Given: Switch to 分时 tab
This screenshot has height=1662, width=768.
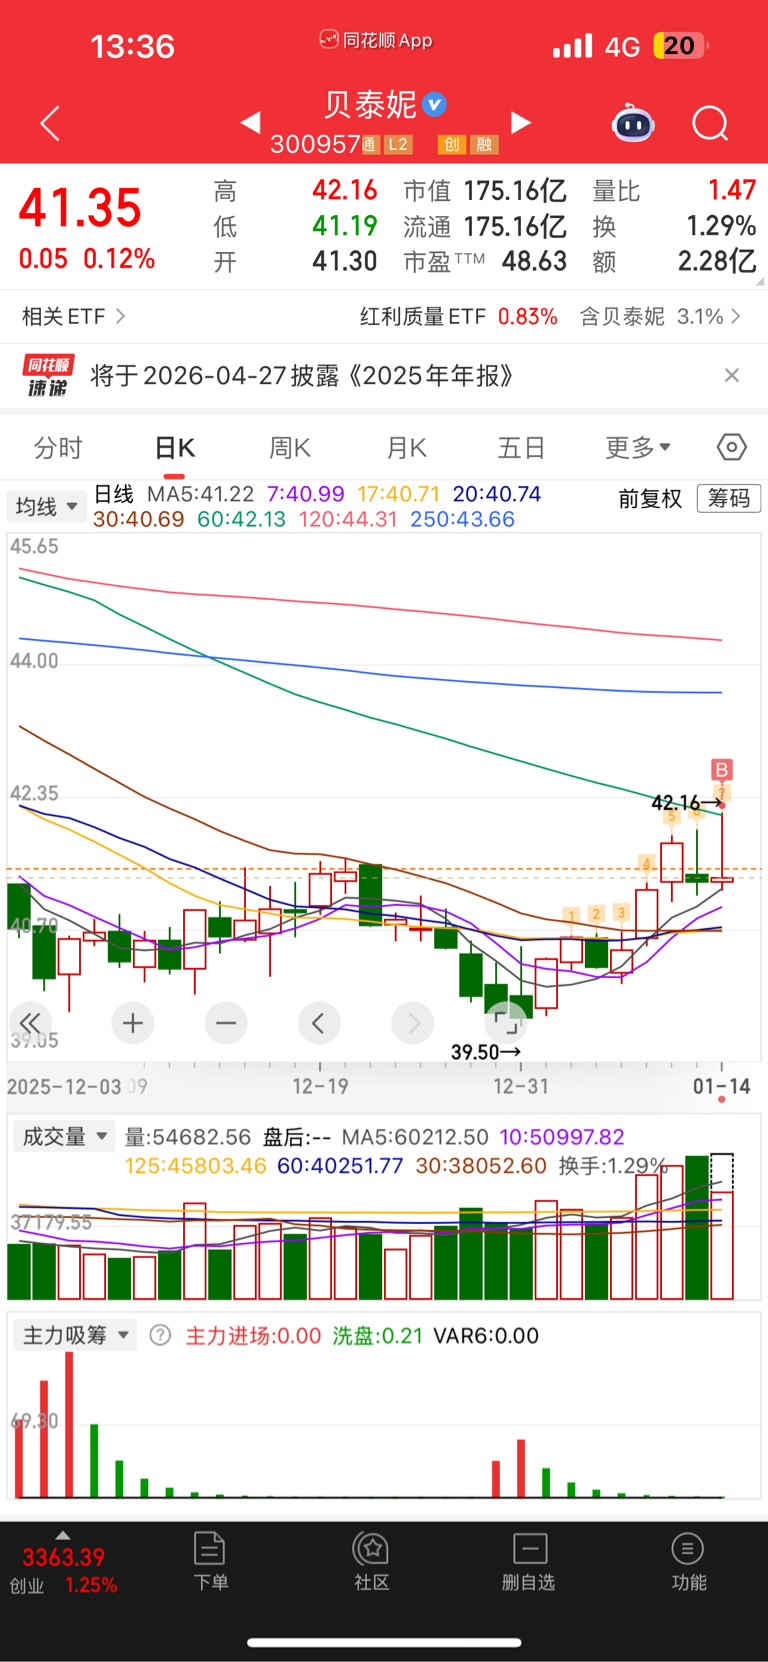Looking at the screenshot, I should click(58, 448).
